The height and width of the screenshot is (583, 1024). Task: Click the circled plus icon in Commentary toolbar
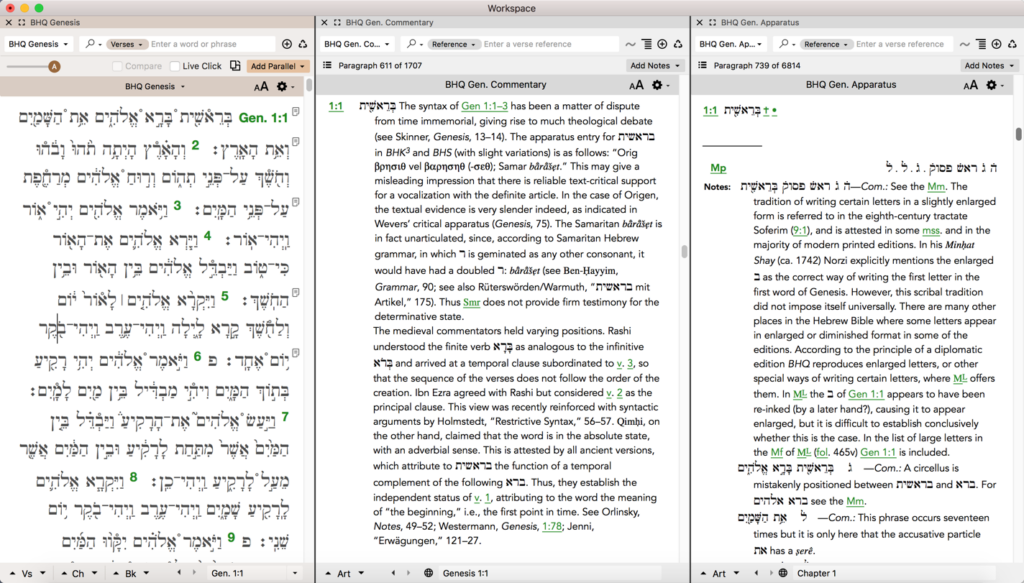click(664, 43)
